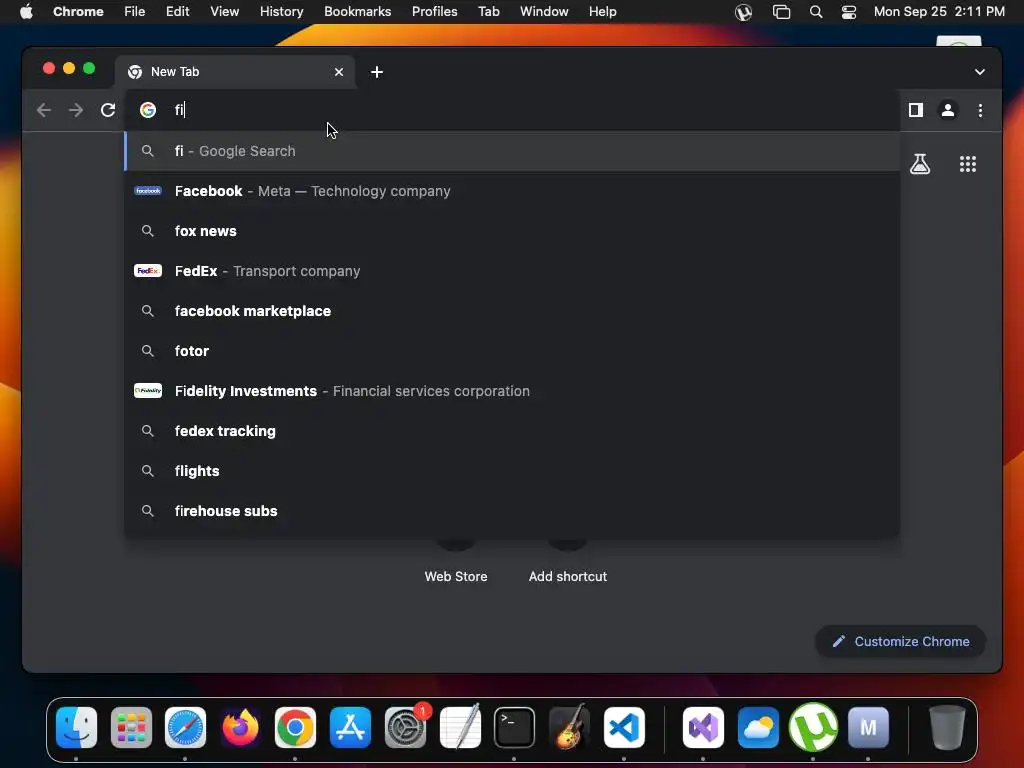The image size is (1024, 768).
Task: Open the File menu
Action: pyautogui.click(x=135, y=11)
